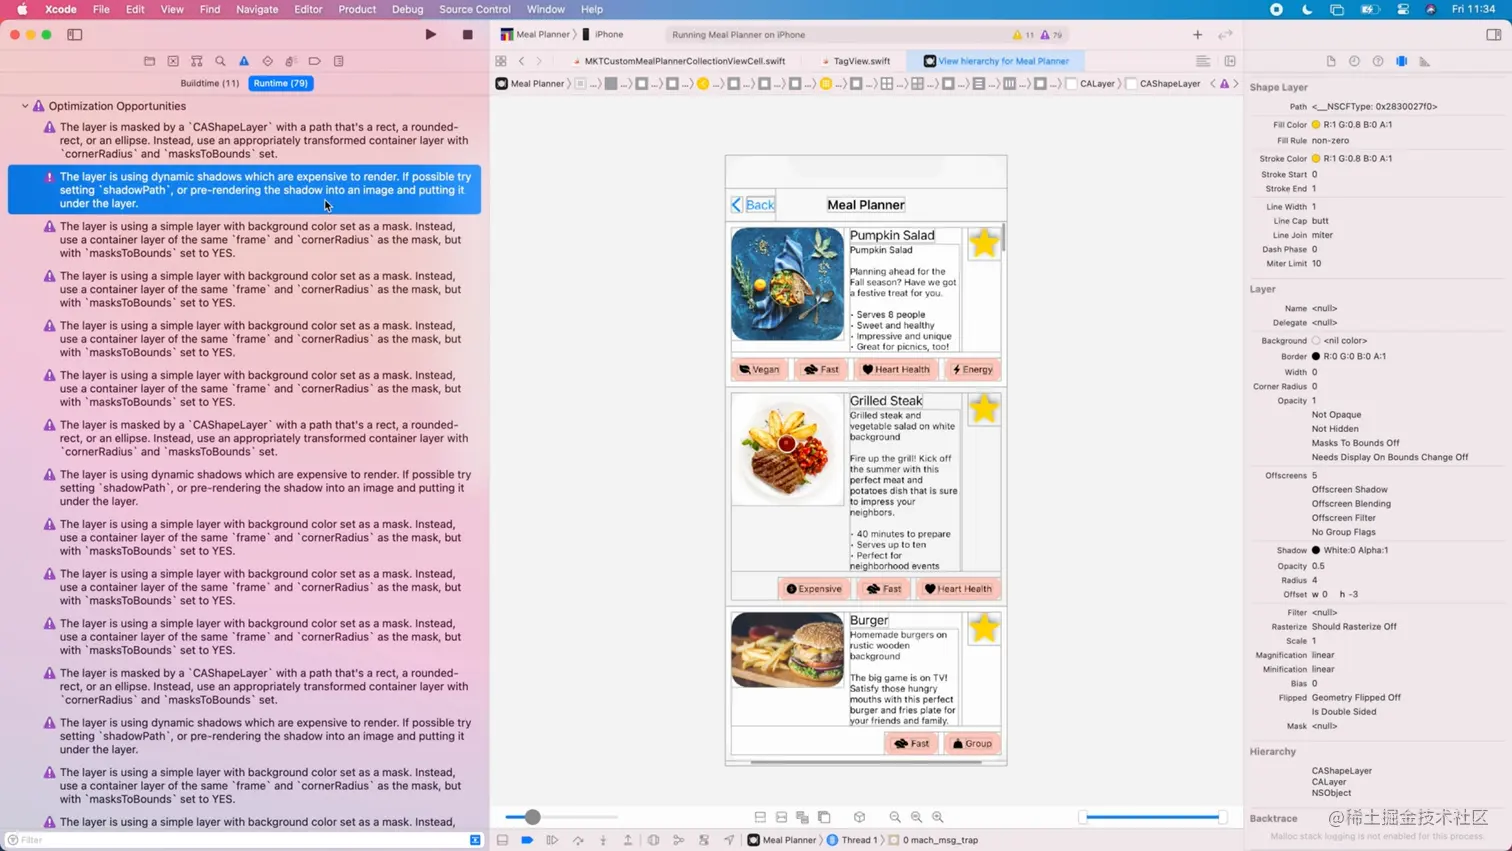
Task: Open the Breakpoint navigator icon
Action: click(314, 61)
